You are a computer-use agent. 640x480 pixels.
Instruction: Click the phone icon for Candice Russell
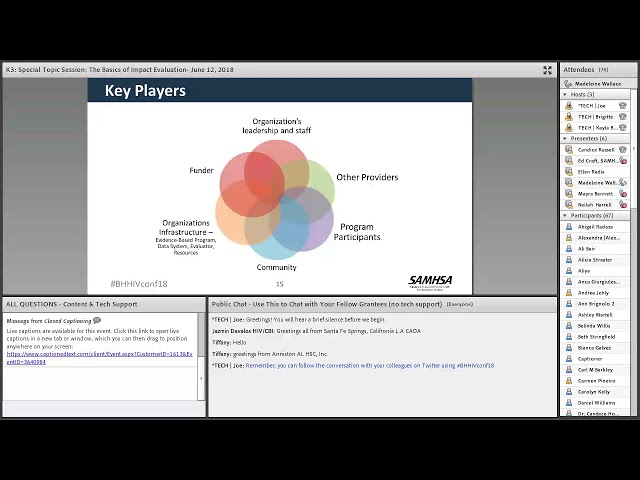[622, 150]
